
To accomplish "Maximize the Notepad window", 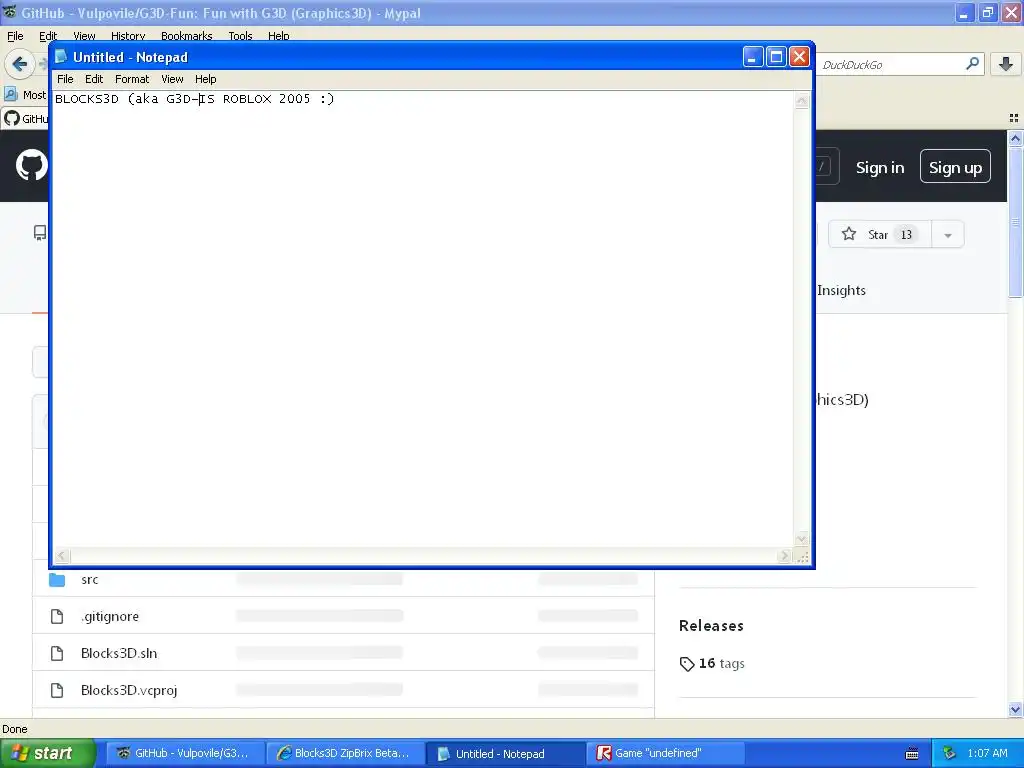I will 776,57.
